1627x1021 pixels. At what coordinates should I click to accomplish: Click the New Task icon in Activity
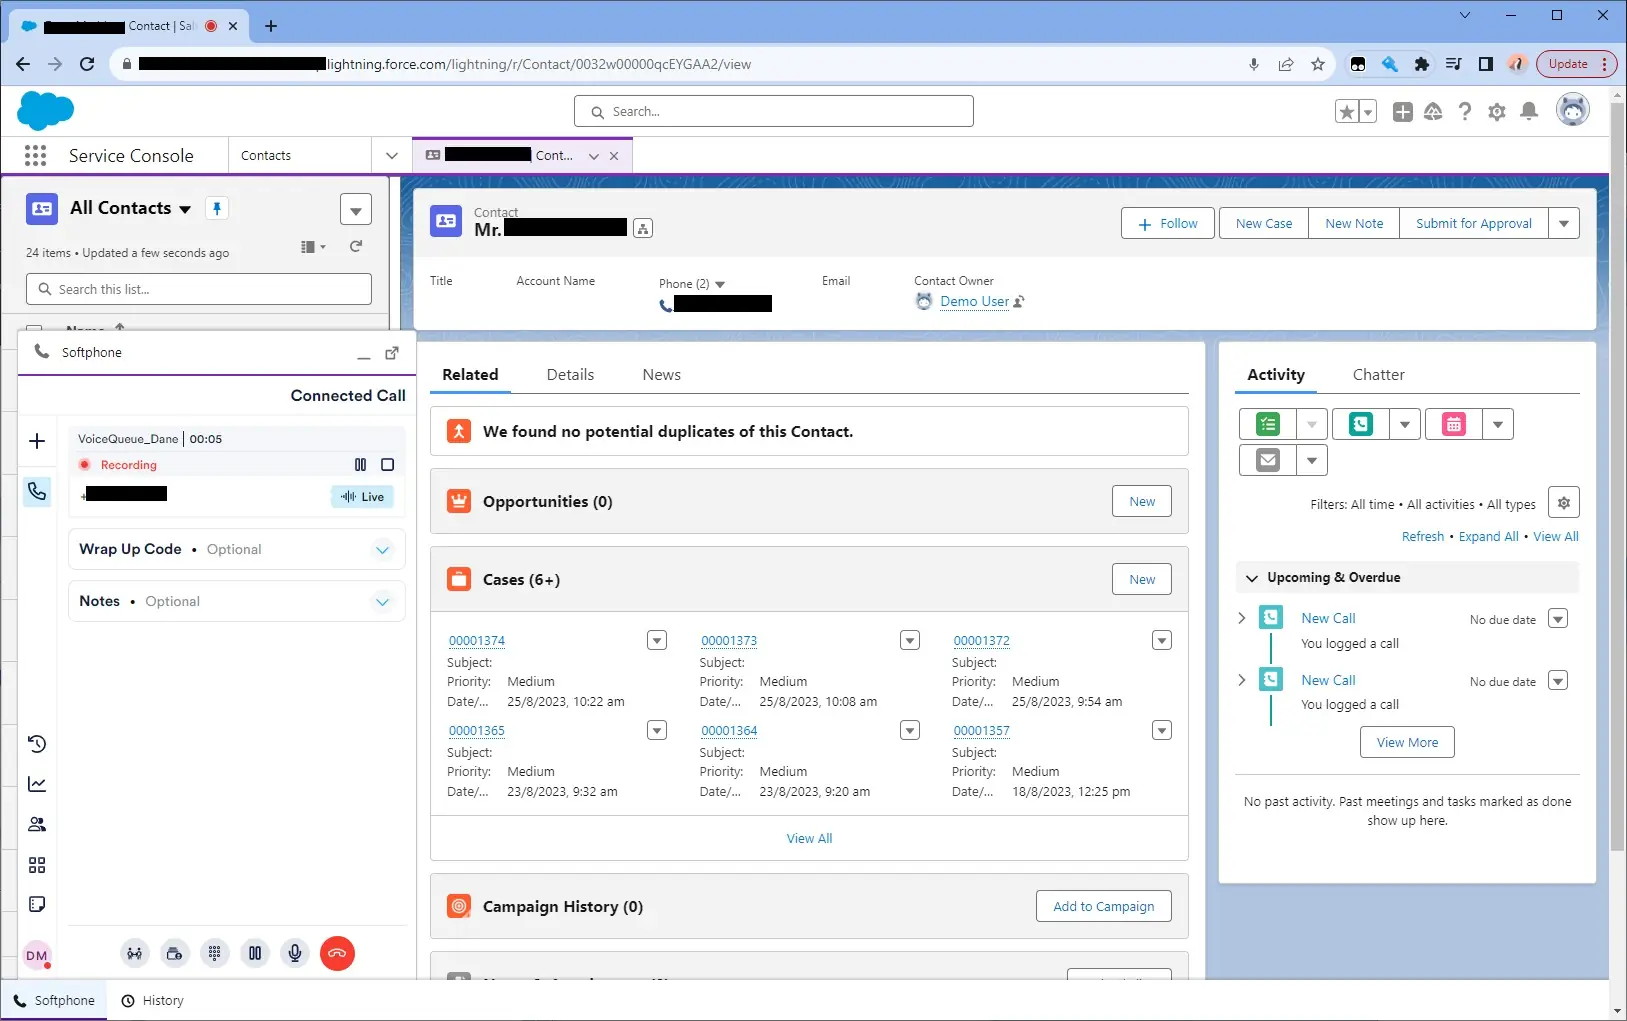[x=1267, y=424]
